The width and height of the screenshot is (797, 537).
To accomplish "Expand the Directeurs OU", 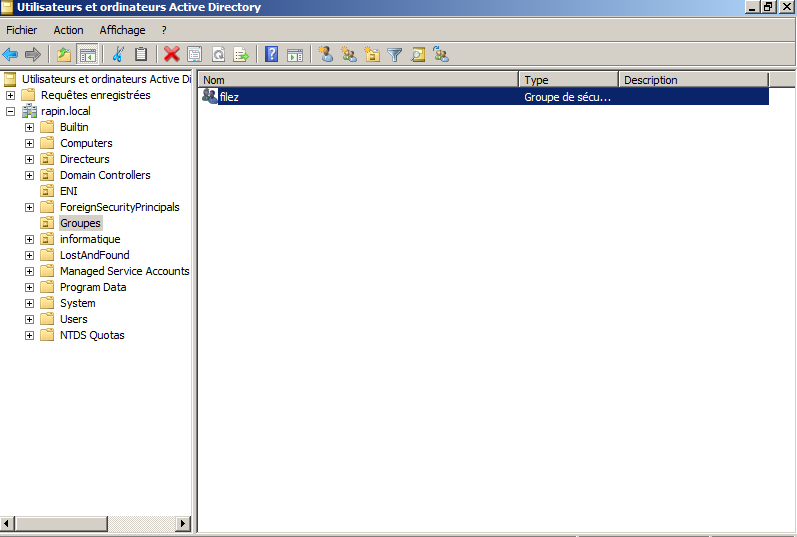I will click(29, 159).
